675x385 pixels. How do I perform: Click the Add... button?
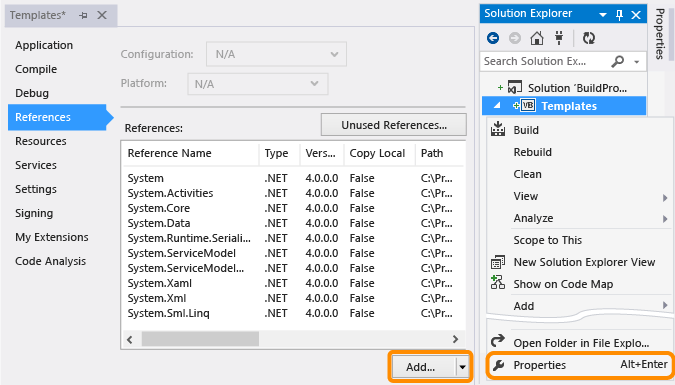[x=421, y=367]
